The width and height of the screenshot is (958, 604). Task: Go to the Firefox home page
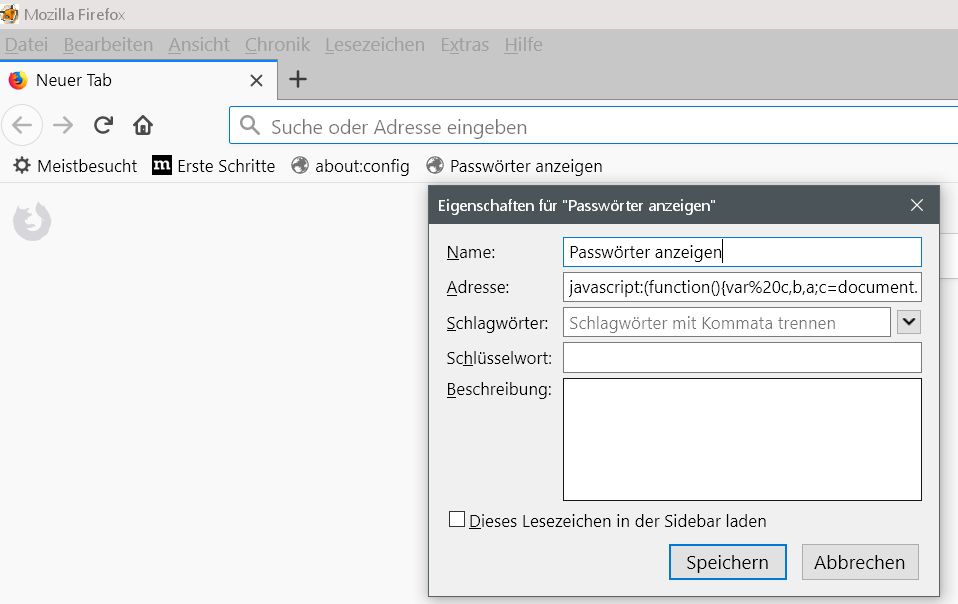pyautogui.click(x=143, y=125)
